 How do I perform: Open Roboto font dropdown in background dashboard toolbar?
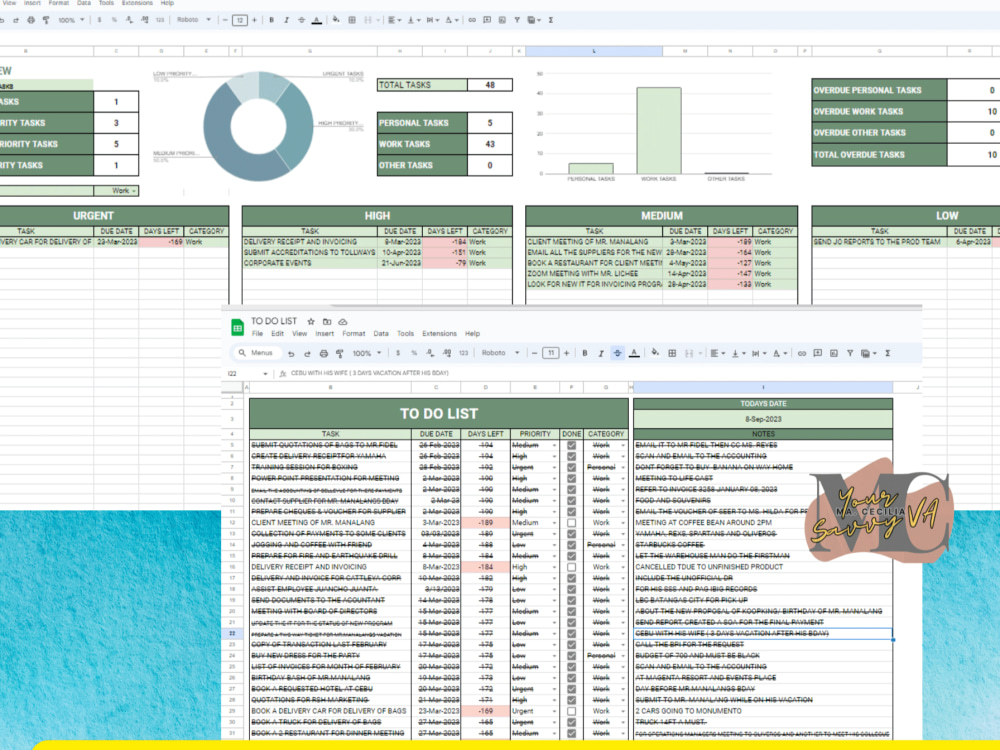coord(194,20)
